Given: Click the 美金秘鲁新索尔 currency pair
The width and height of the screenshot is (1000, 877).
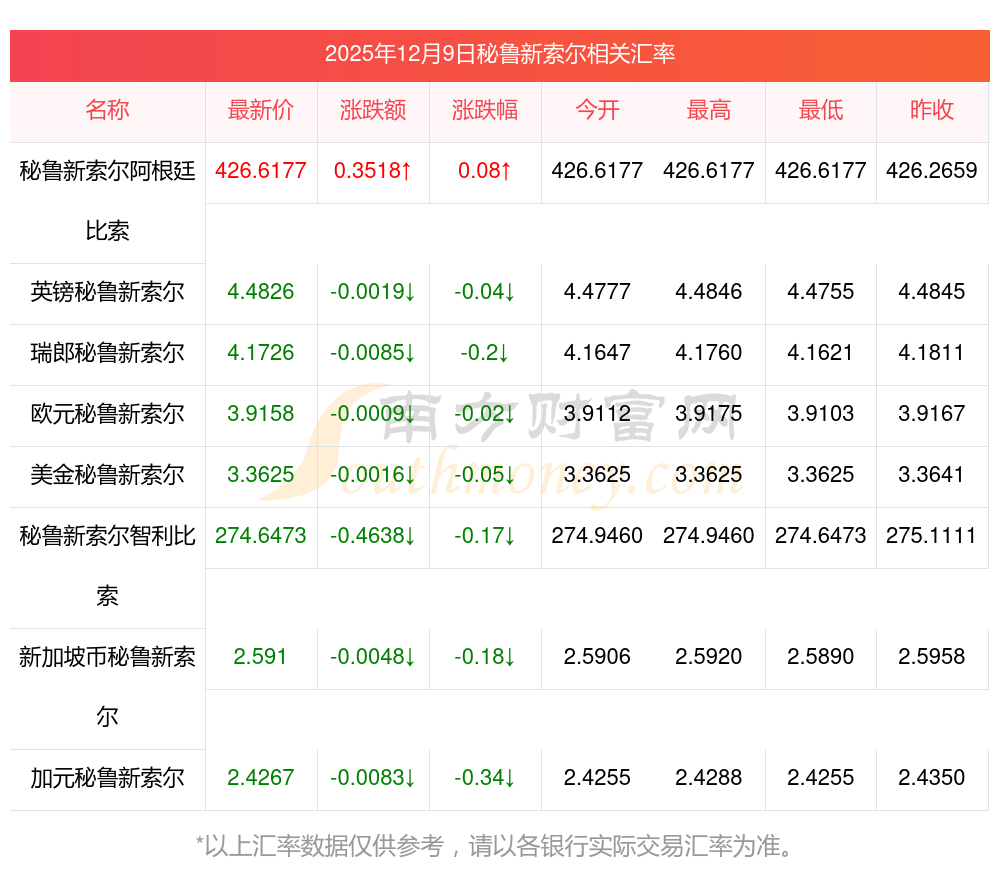Looking at the screenshot, I should tap(107, 475).
